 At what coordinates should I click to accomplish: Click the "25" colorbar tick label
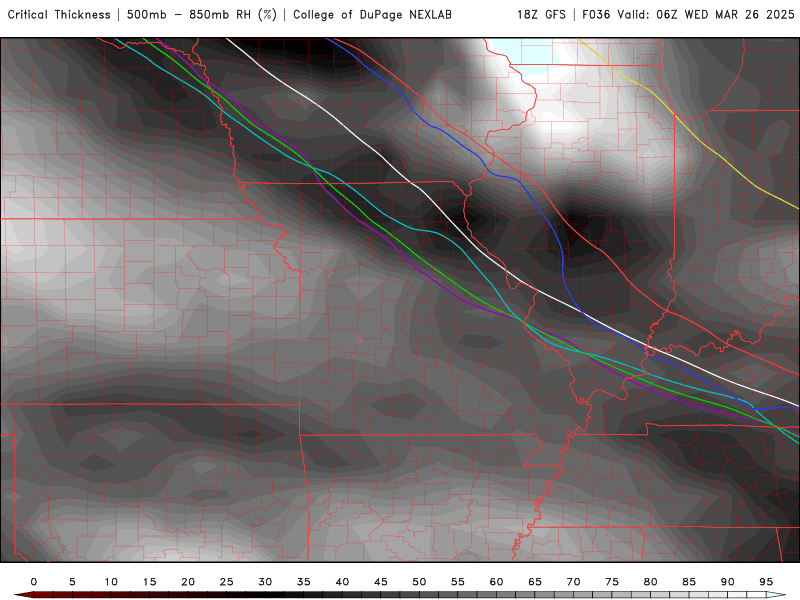click(227, 582)
